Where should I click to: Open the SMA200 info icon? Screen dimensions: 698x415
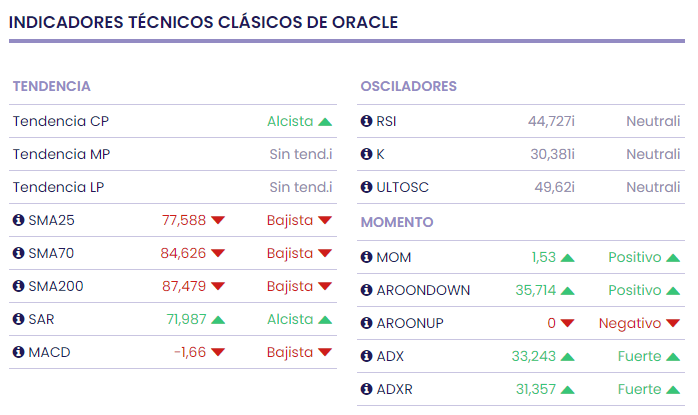[x=18, y=286]
